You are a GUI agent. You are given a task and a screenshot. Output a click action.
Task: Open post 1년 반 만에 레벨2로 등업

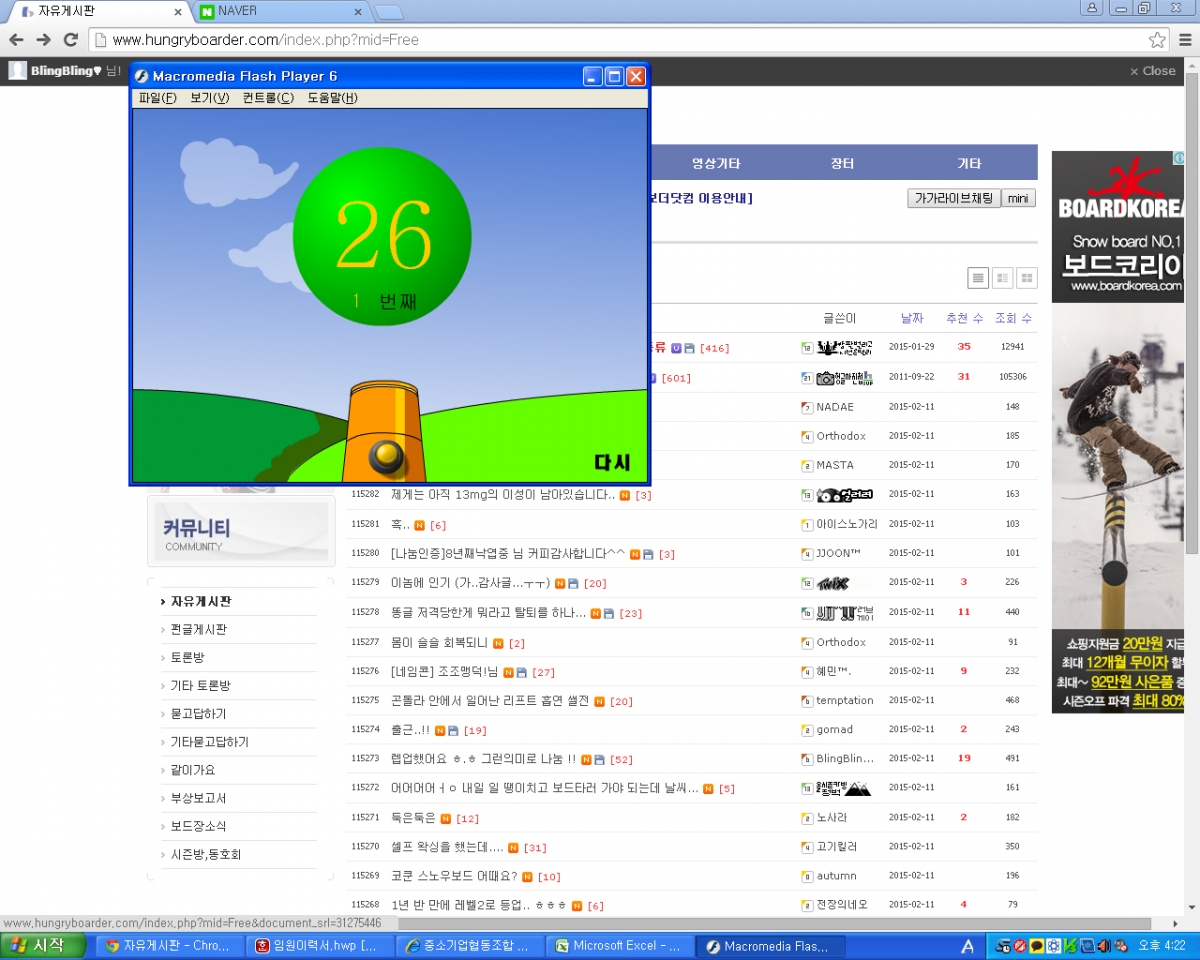479,905
